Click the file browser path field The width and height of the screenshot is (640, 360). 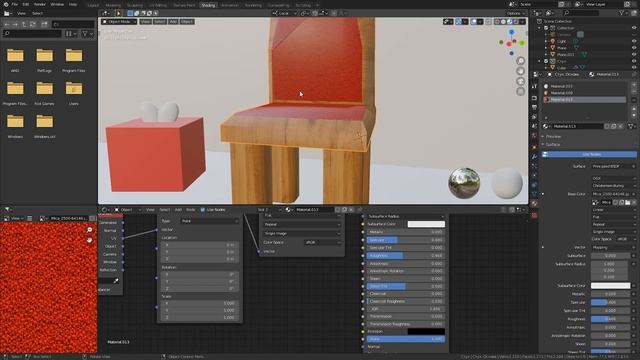pos(73,24)
